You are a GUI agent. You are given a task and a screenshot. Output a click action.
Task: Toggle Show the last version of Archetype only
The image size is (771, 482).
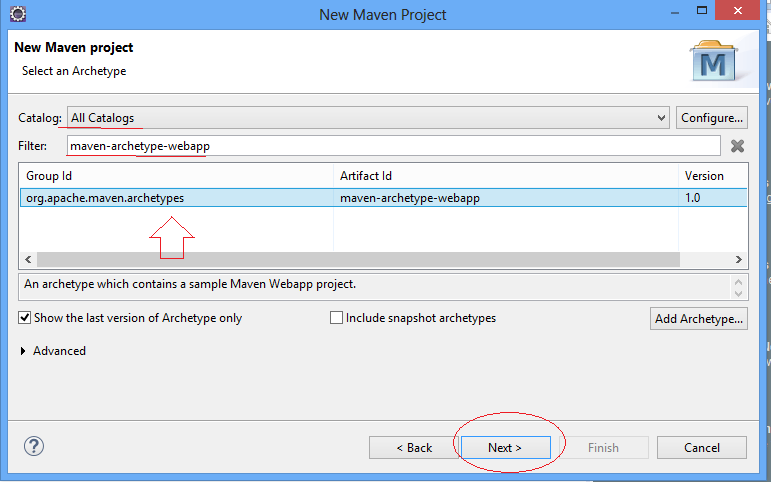coord(25,318)
